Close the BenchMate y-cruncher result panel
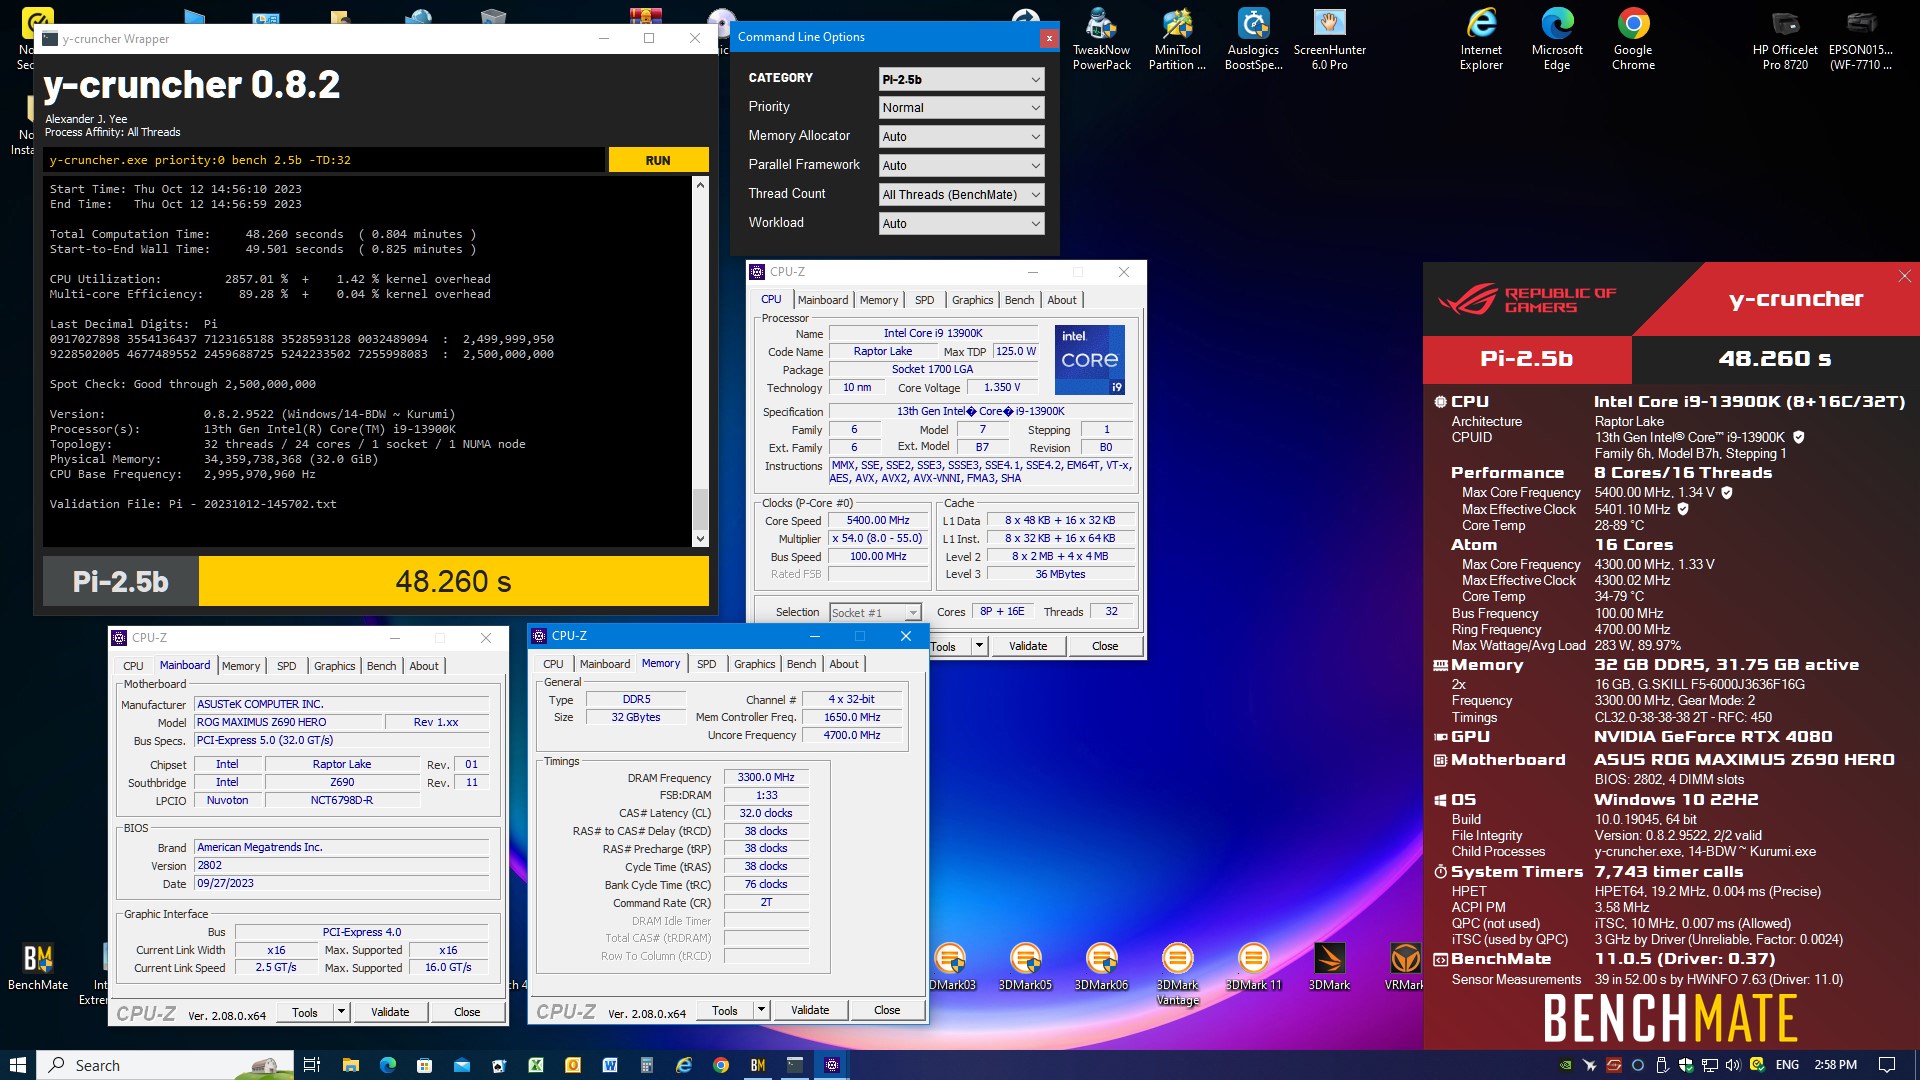Screen dimensions: 1920x1080 1904,276
